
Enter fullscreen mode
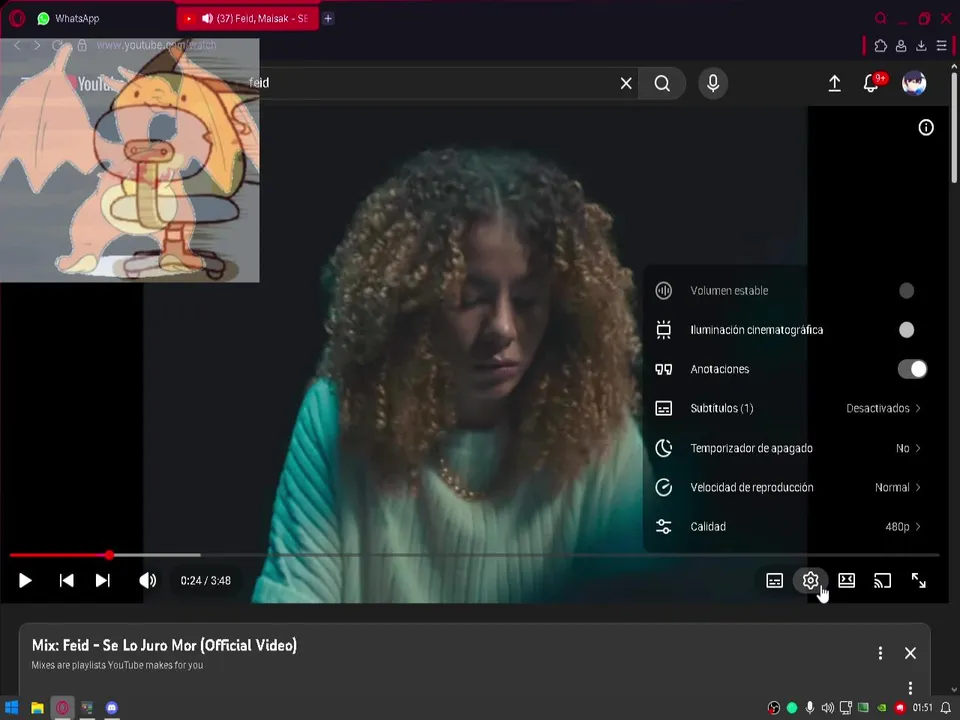918,580
